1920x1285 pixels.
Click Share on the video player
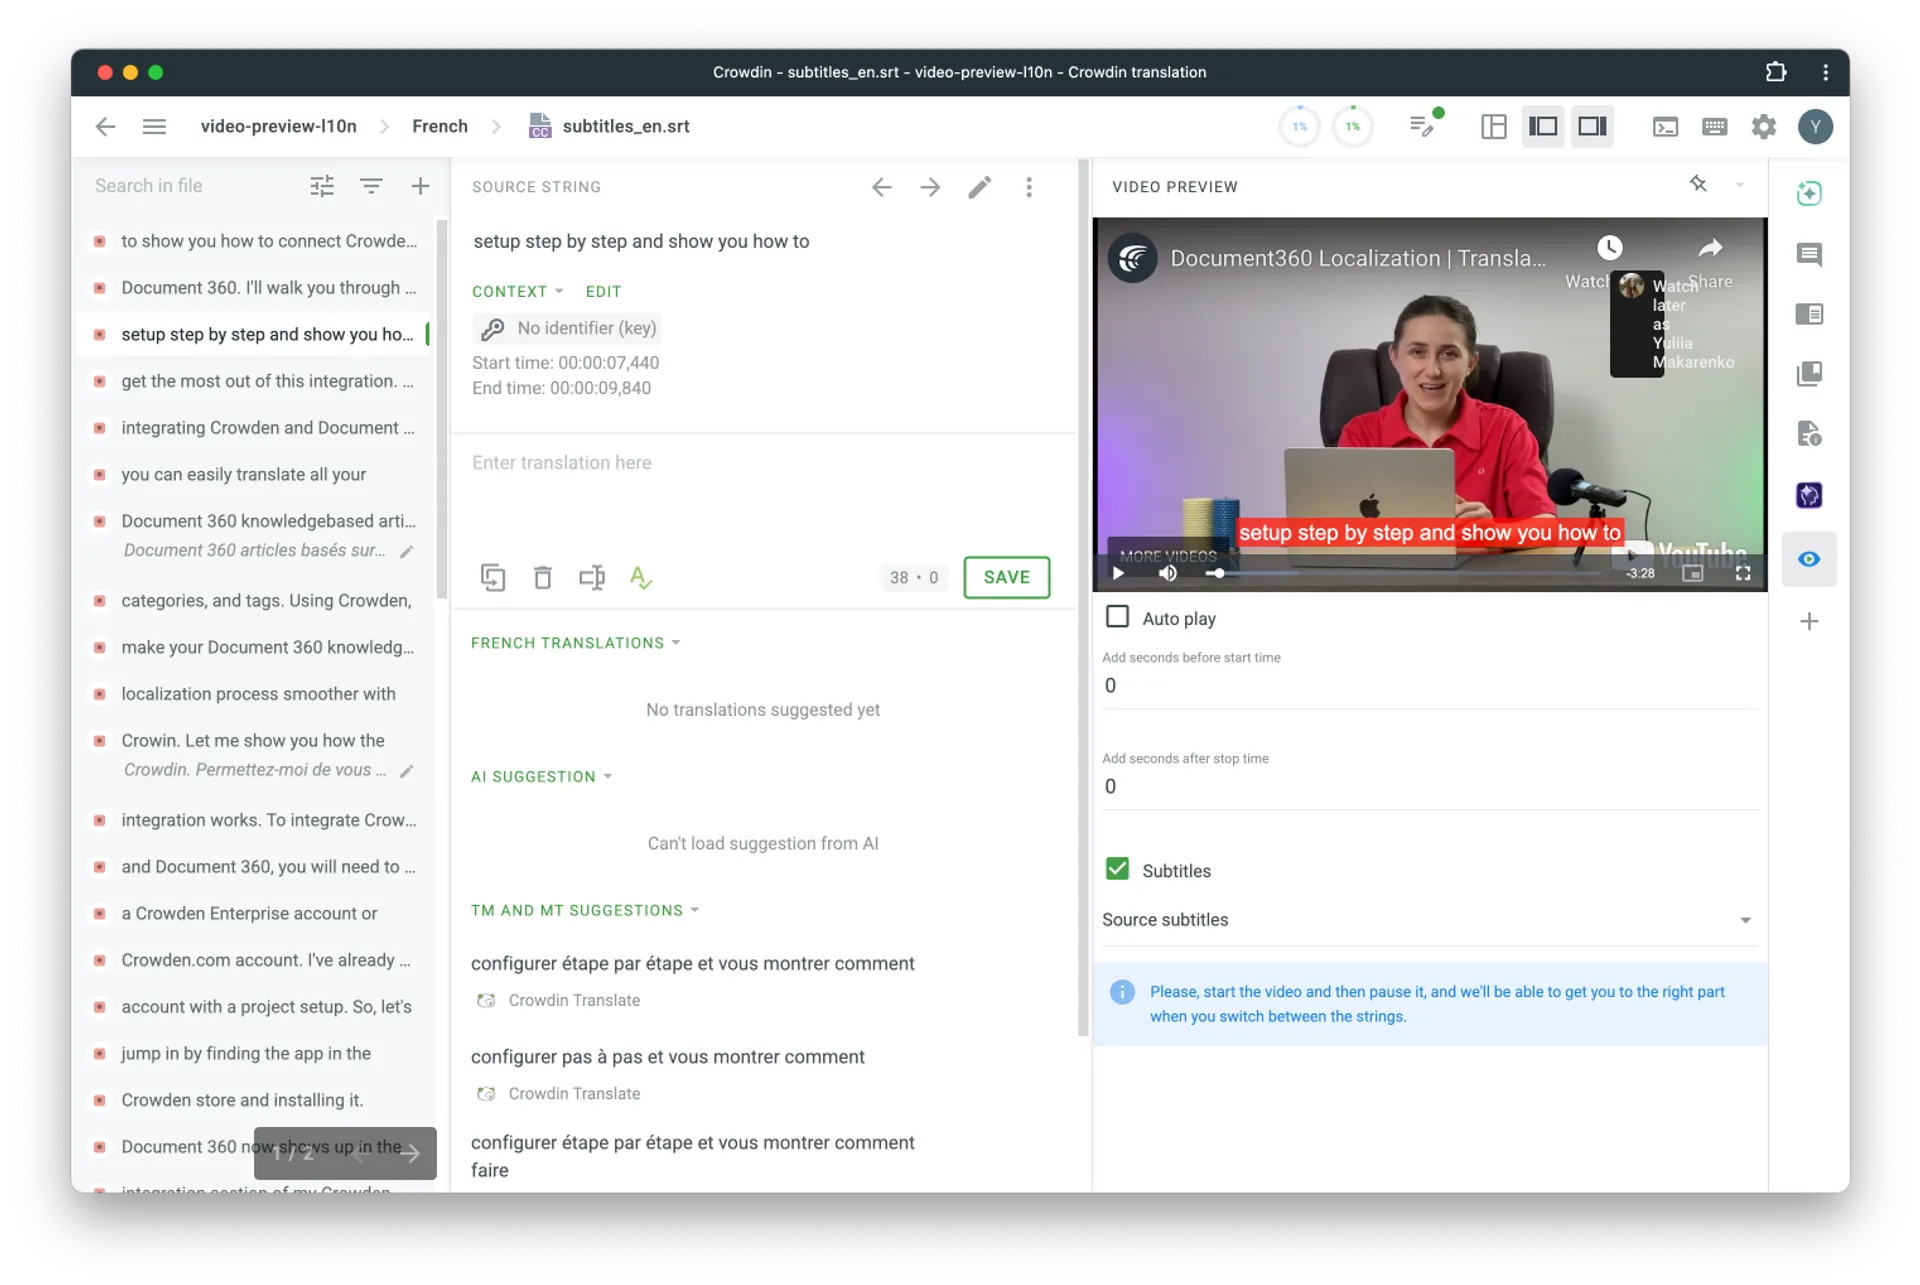pyautogui.click(x=1710, y=261)
